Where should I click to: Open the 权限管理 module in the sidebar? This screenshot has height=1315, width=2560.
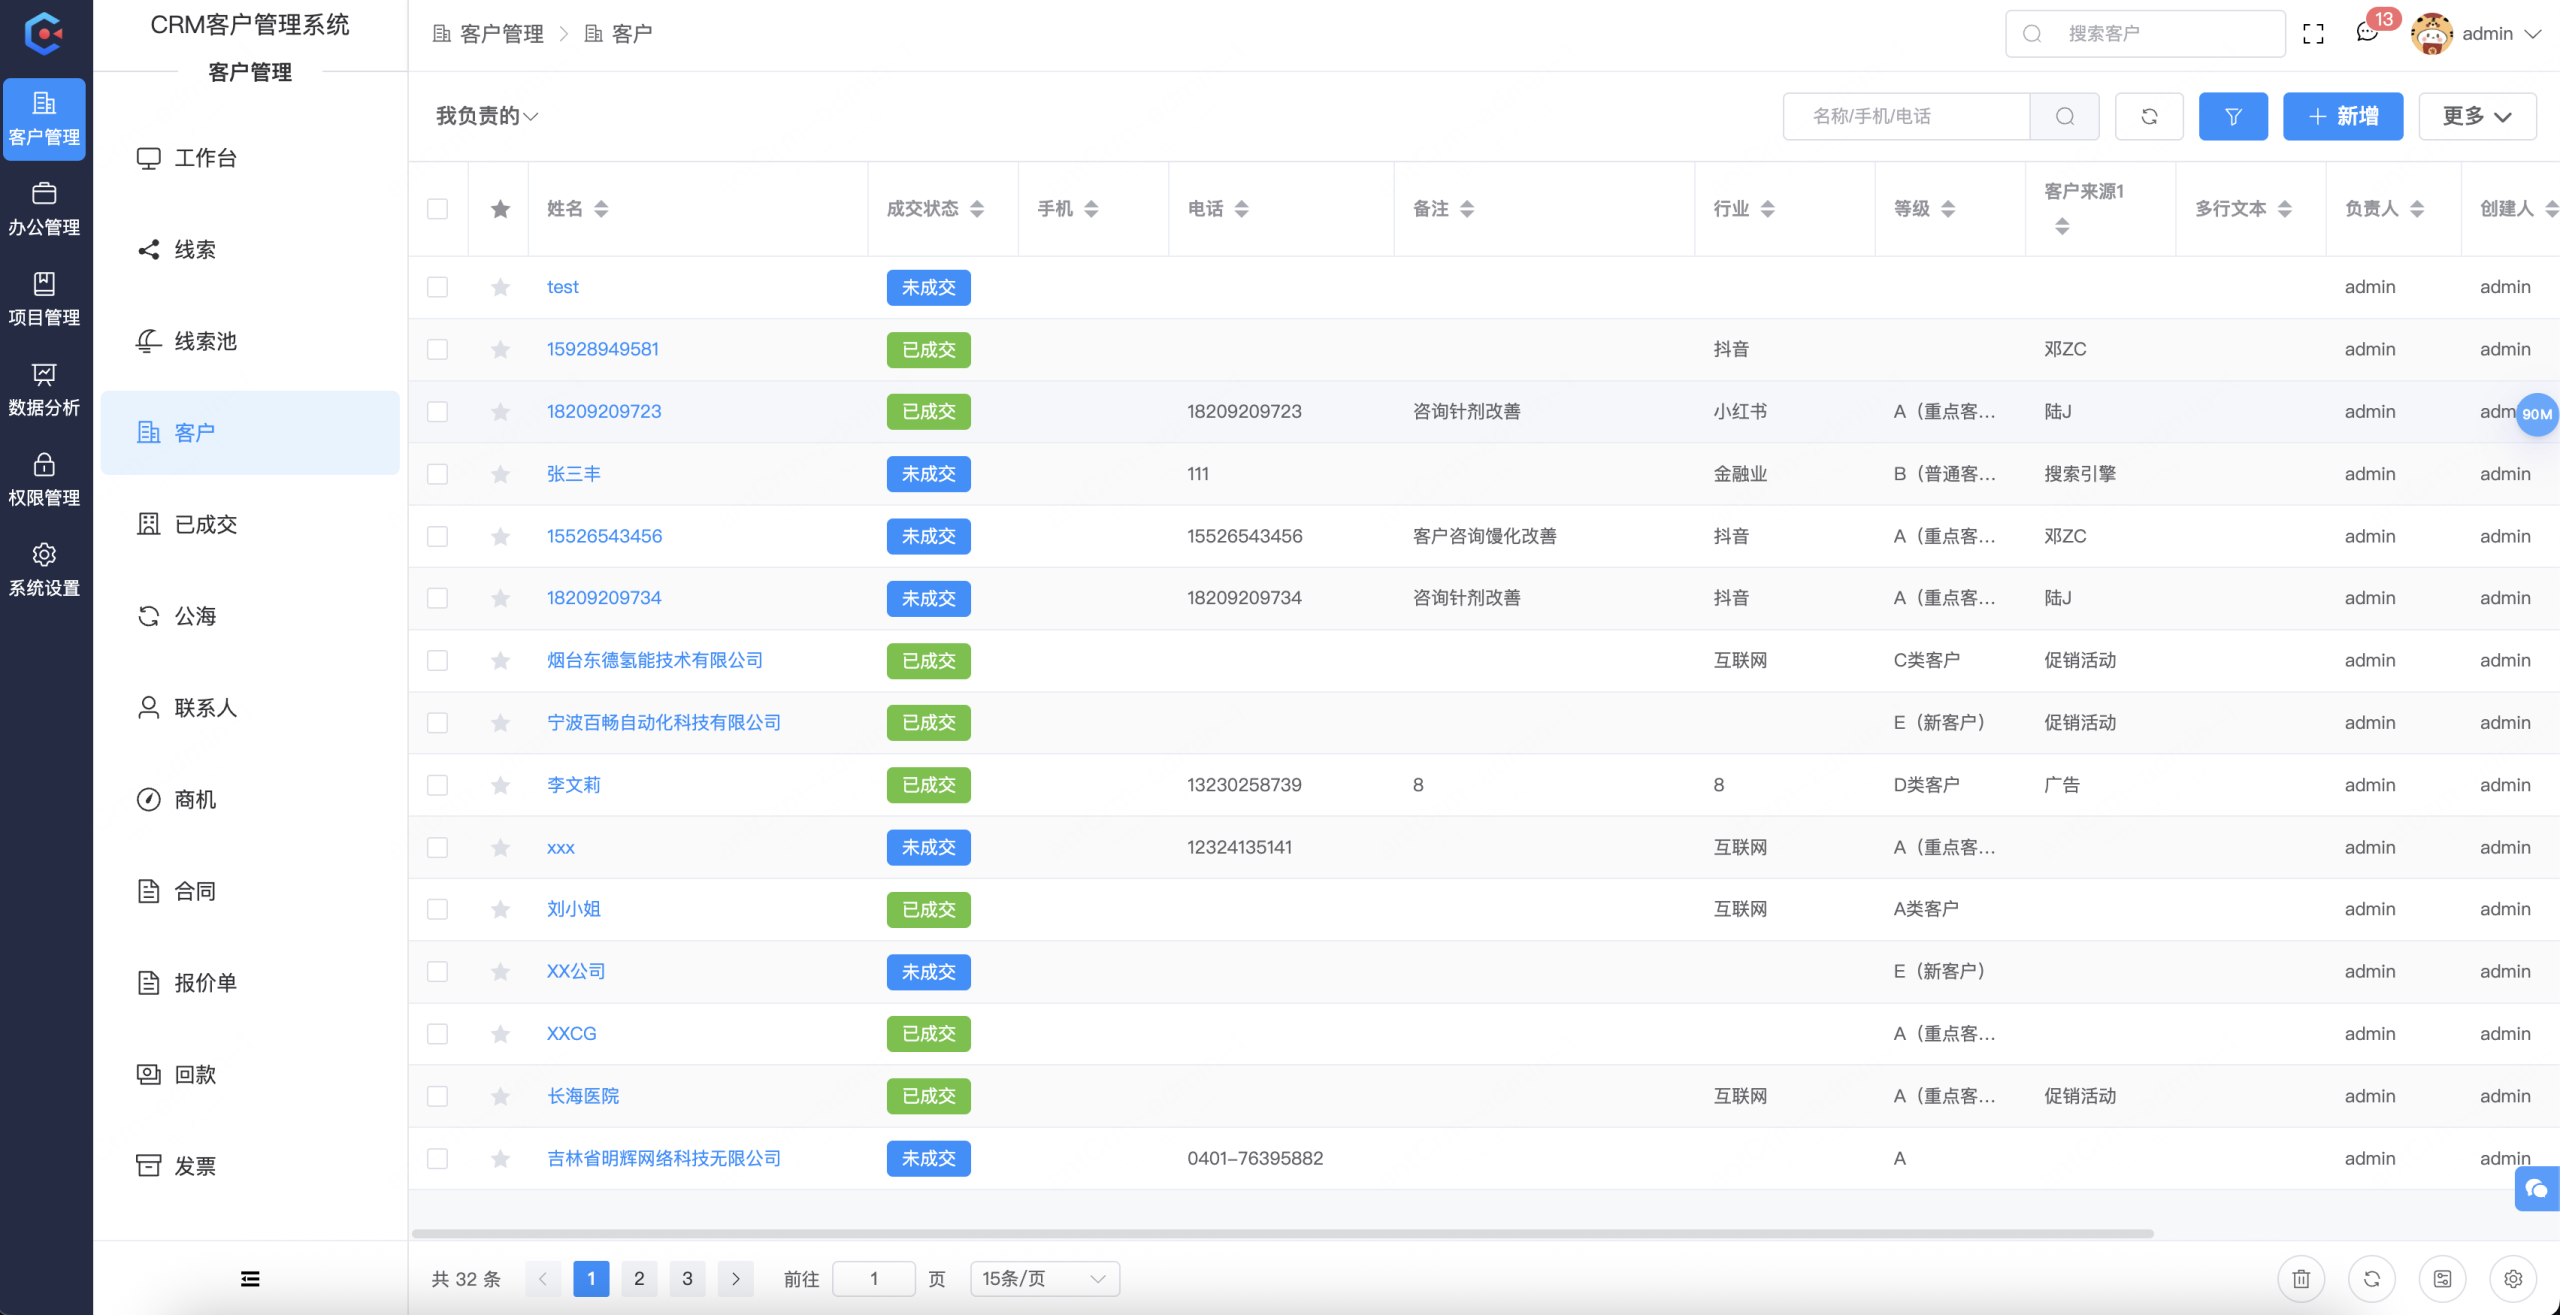click(x=44, y=479)
